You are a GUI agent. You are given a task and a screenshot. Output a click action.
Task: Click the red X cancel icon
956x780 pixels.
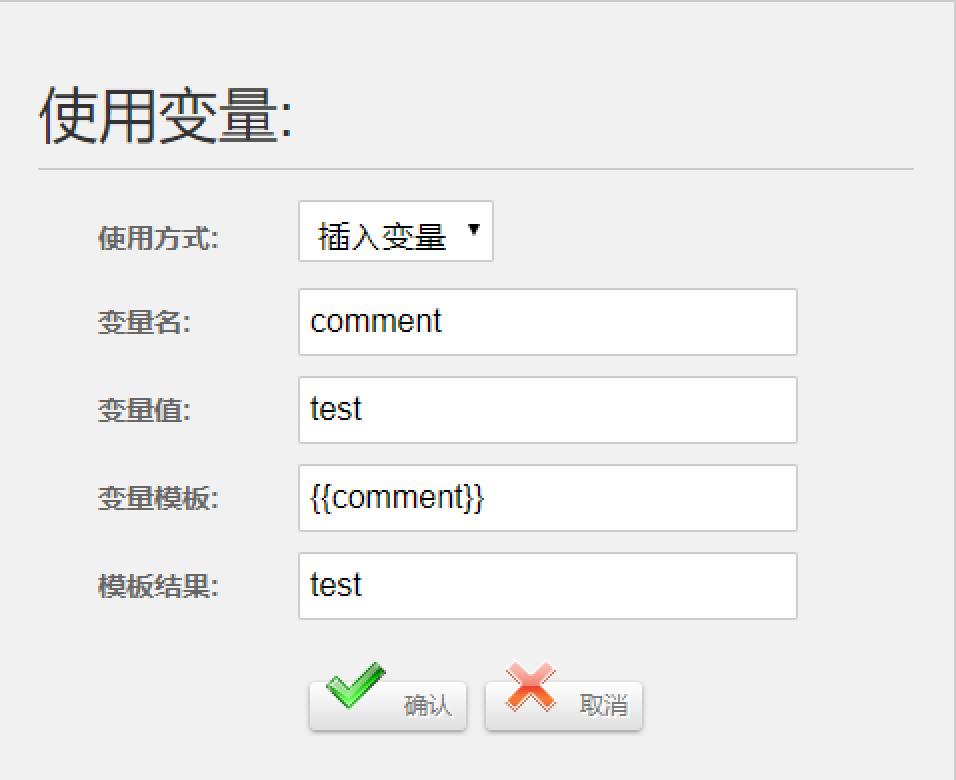click(x=530, y=687)
